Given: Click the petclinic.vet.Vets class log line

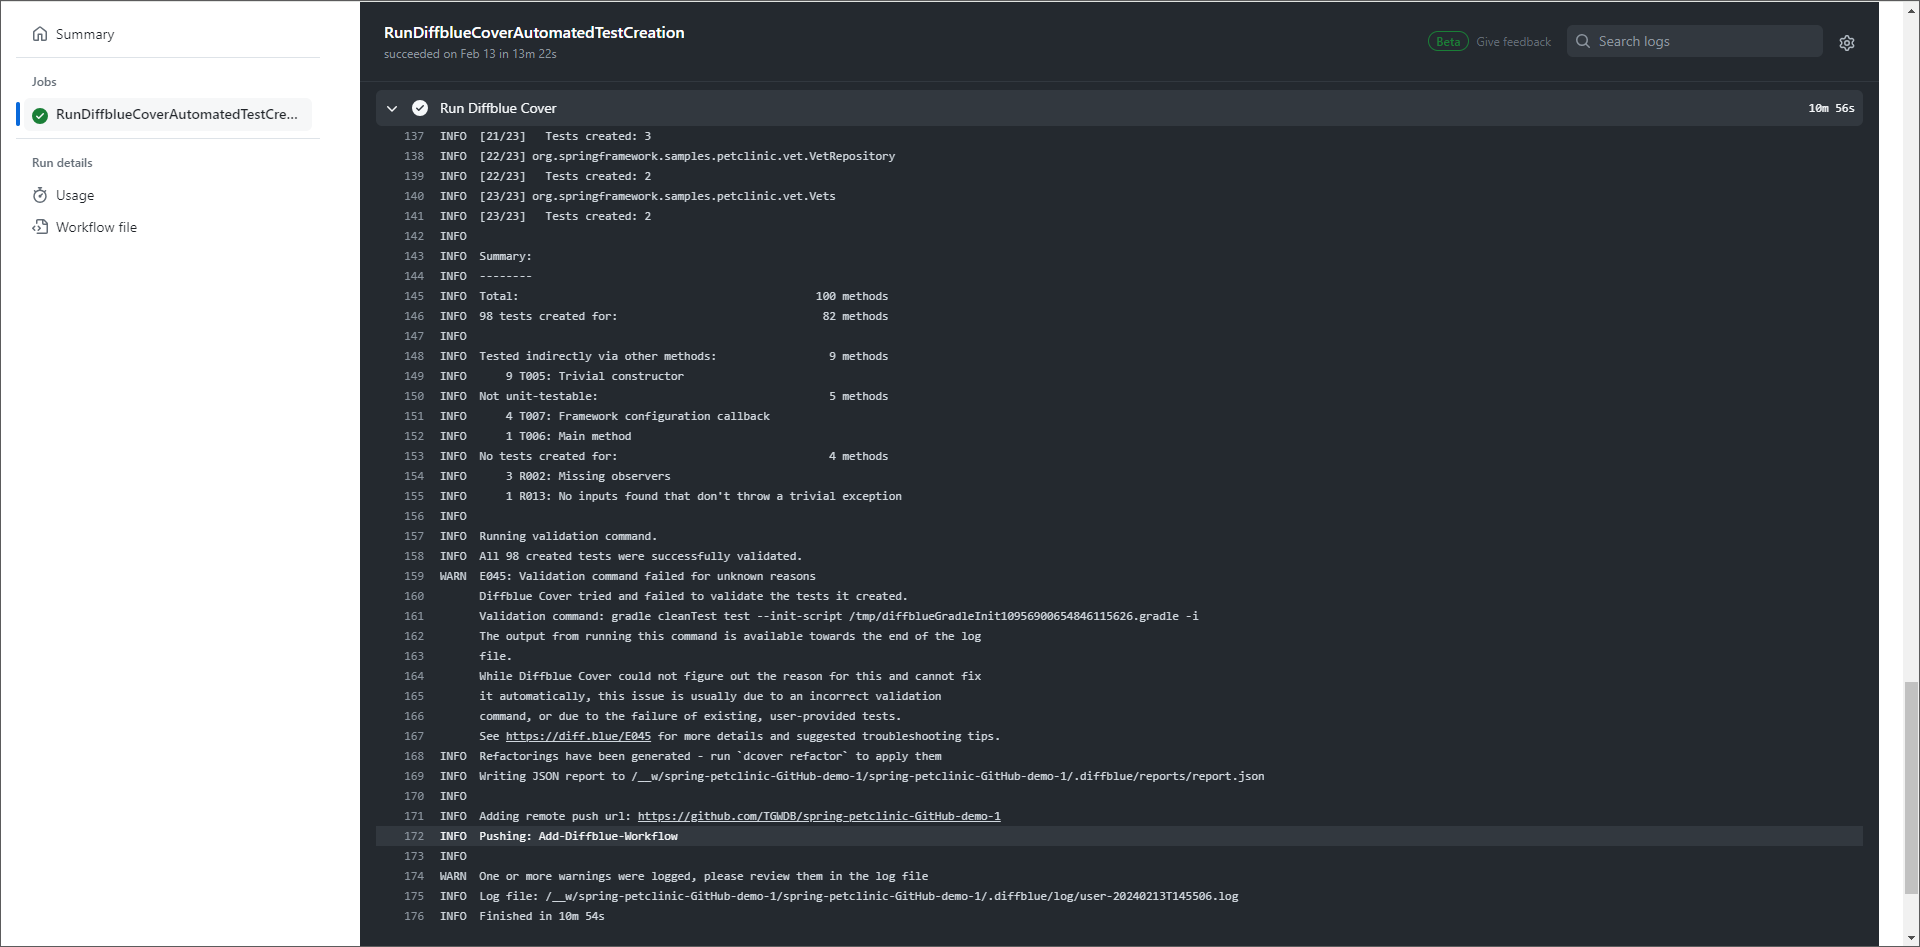Looking at the screenshot, I should coord(657,196).
